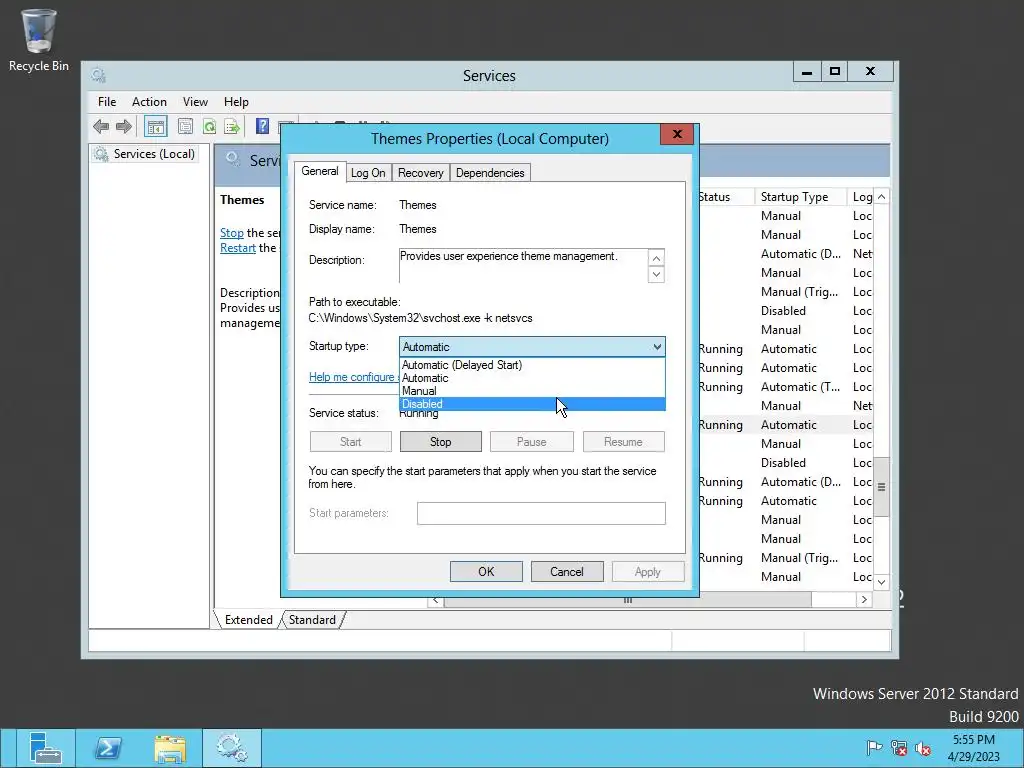Open the Help toolbar icon (question mark)

click(x=263, y=126)
